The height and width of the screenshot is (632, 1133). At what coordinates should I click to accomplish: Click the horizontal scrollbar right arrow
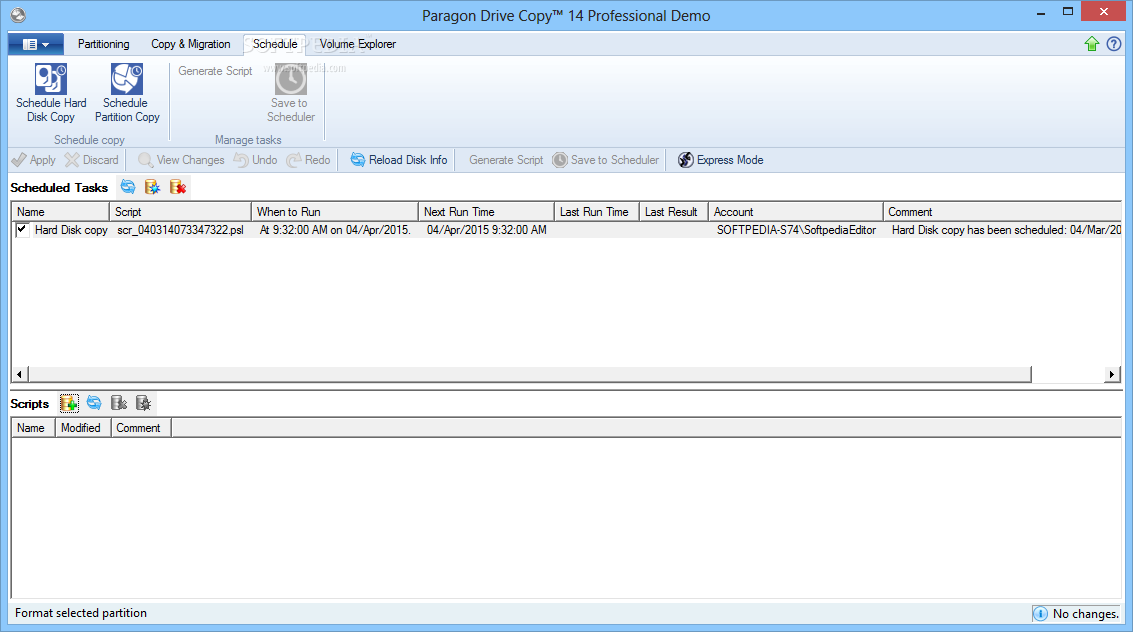pyautogui.click(x=1112, y=374)
